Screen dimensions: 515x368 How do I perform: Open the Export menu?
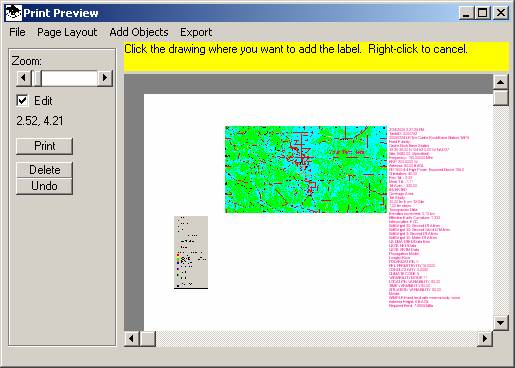point(196,32)
